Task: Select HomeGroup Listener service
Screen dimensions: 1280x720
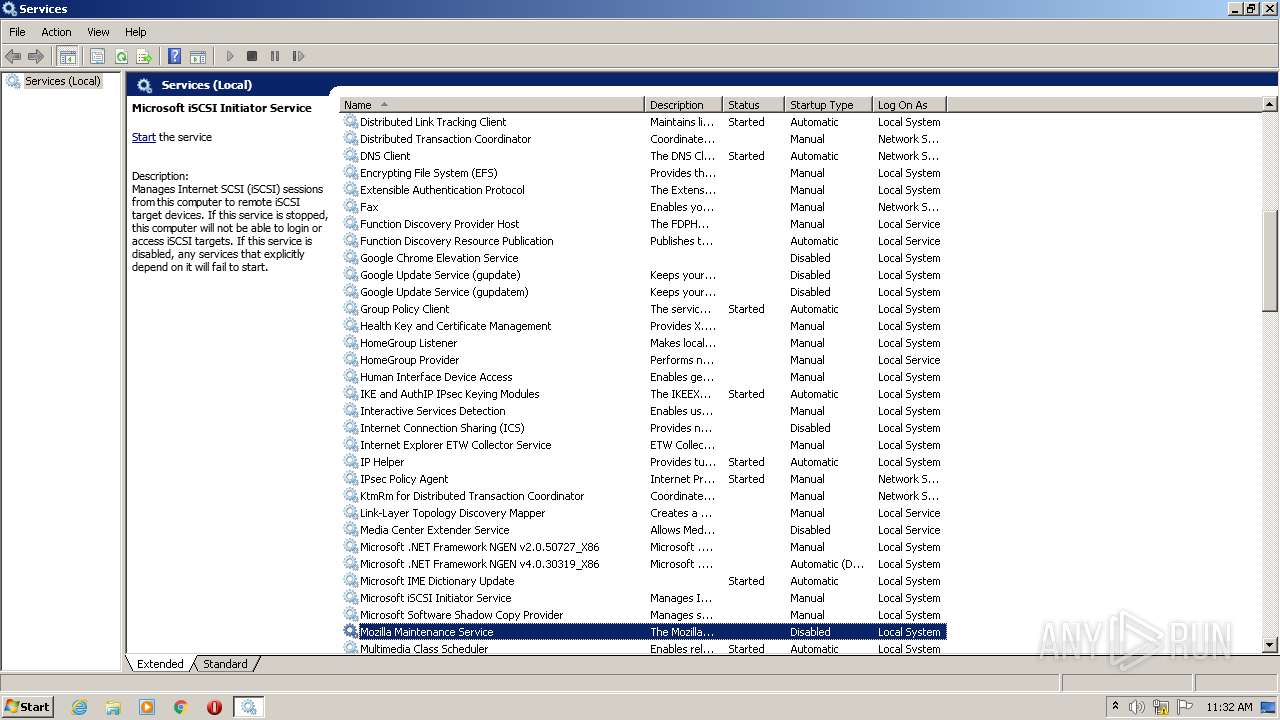Action: pyautogui.click(x=643, y=343)
